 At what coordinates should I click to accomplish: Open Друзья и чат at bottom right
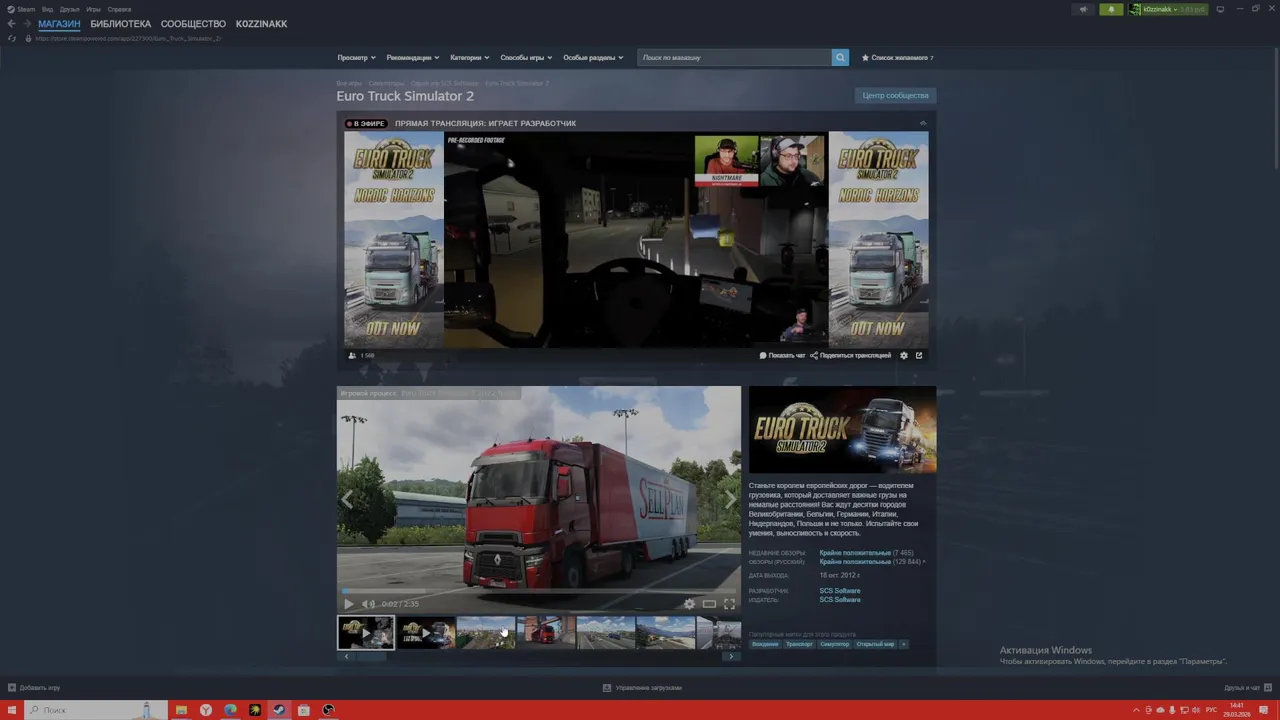point(1246,688)
